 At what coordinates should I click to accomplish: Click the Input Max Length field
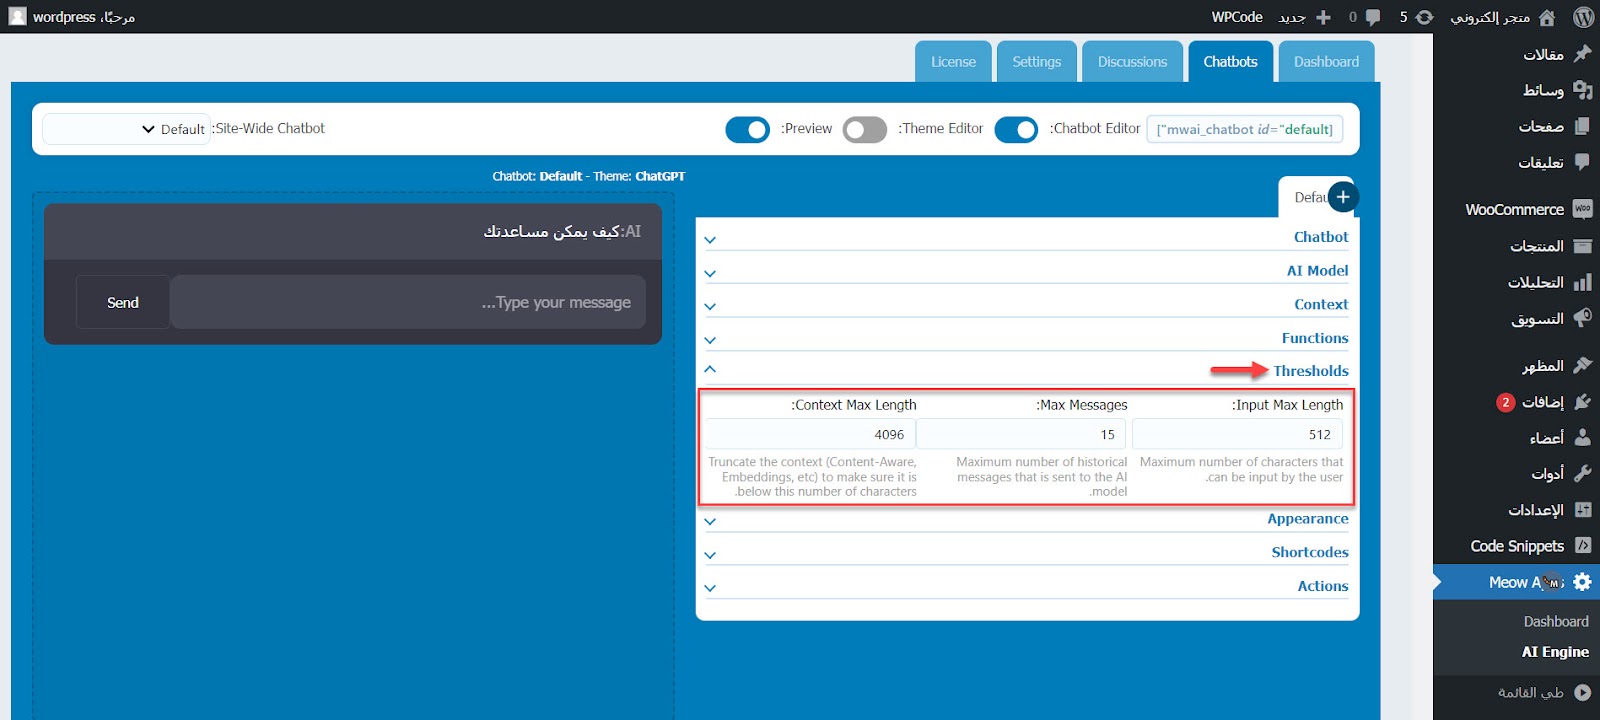[1237, 434]
